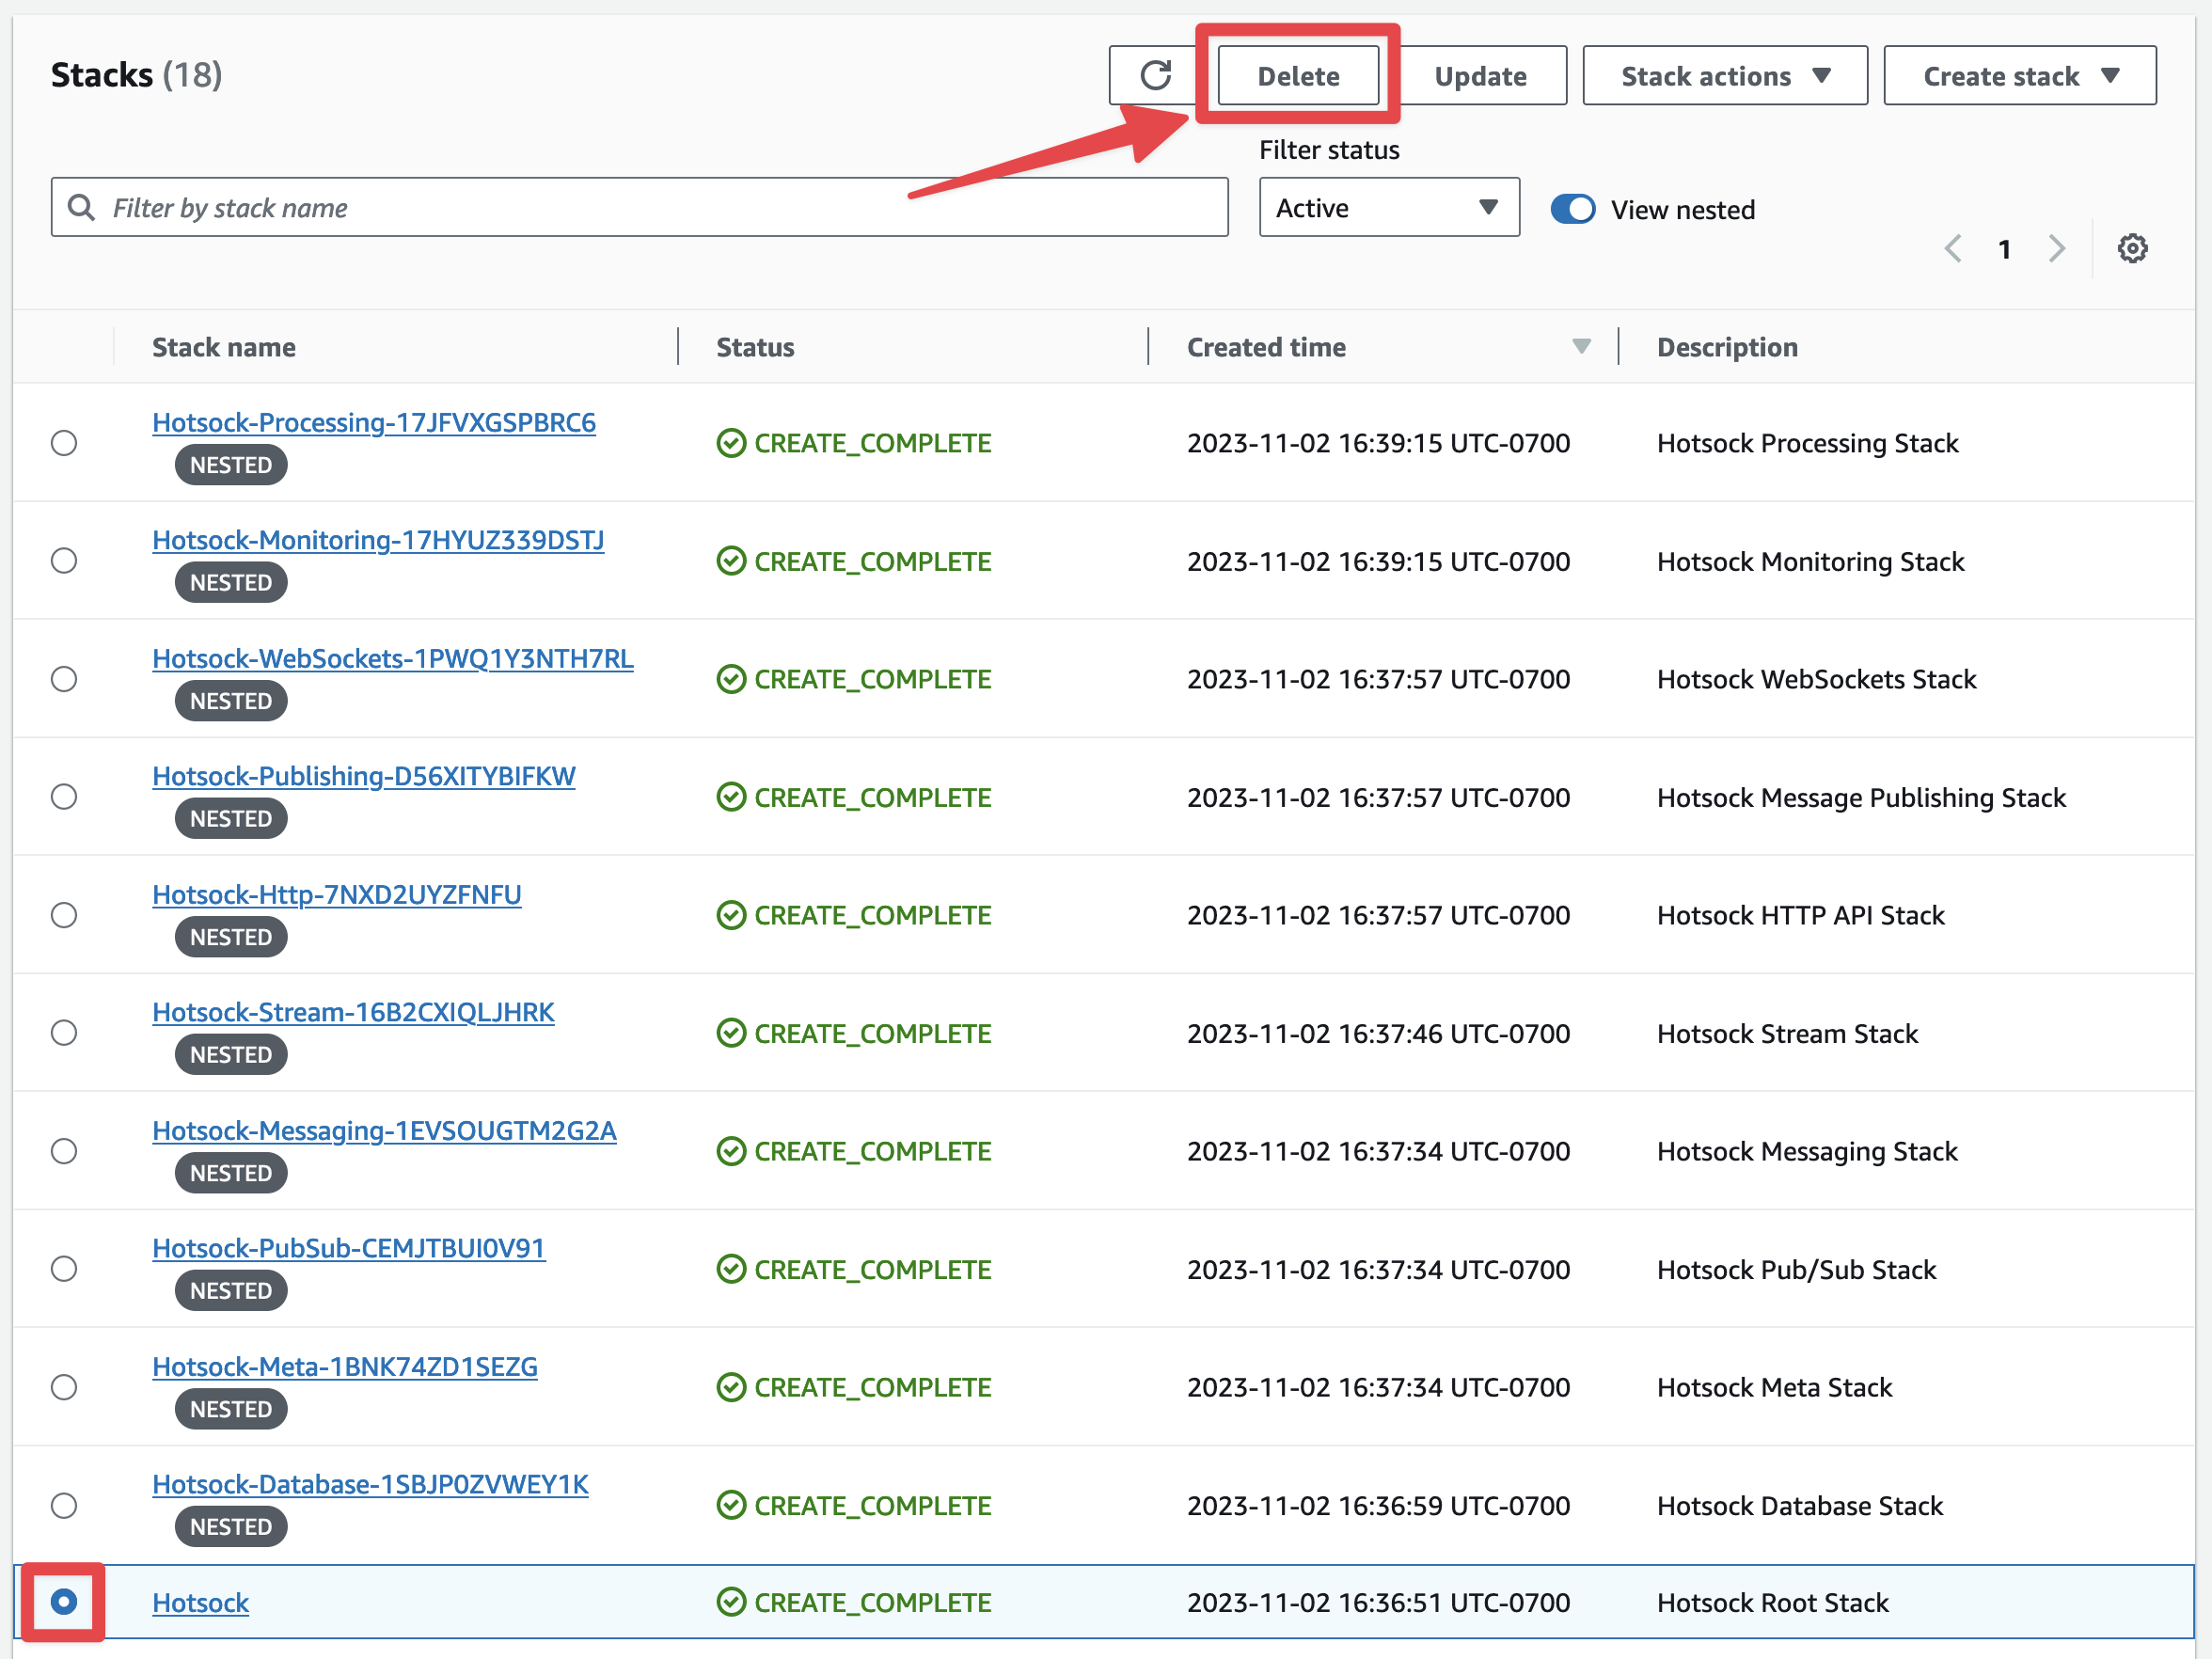
Task: Click the Update button for selected stack
Action: click(x=1480, y=75)
